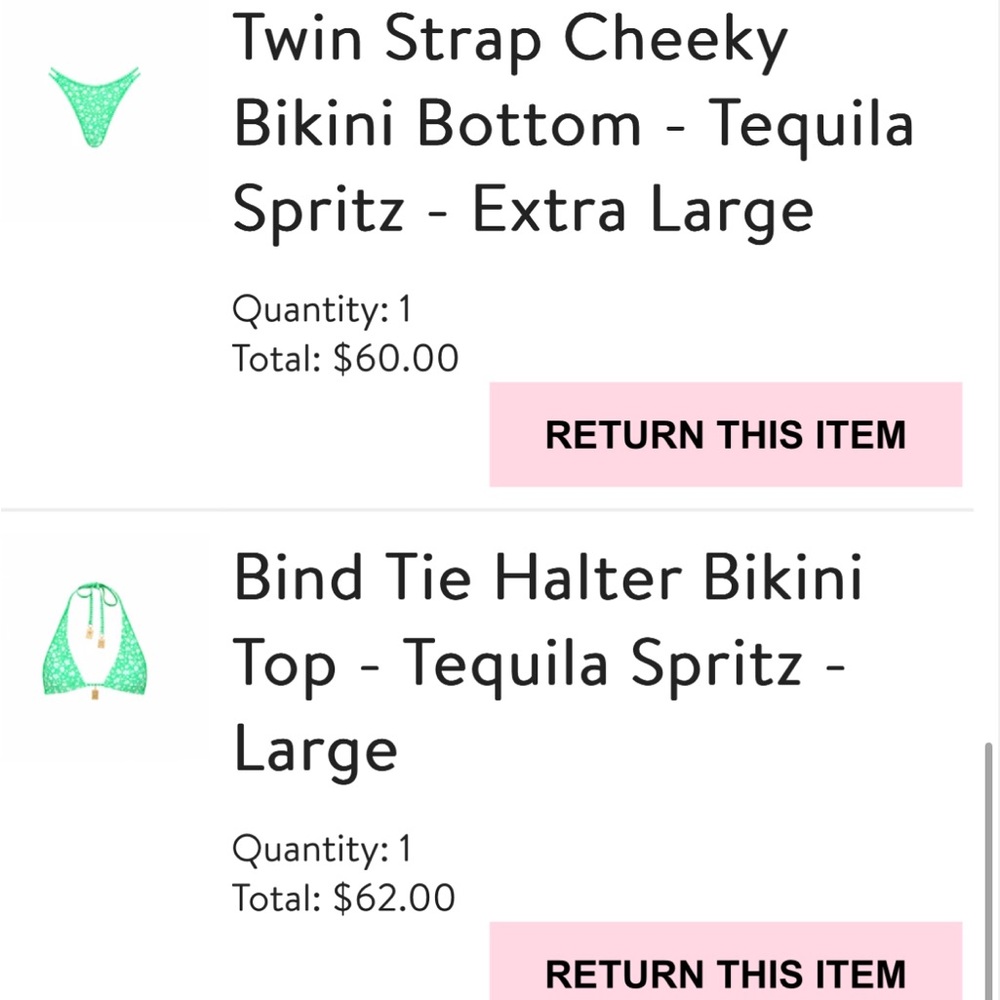Click Large size text in top title

point(313,748)
